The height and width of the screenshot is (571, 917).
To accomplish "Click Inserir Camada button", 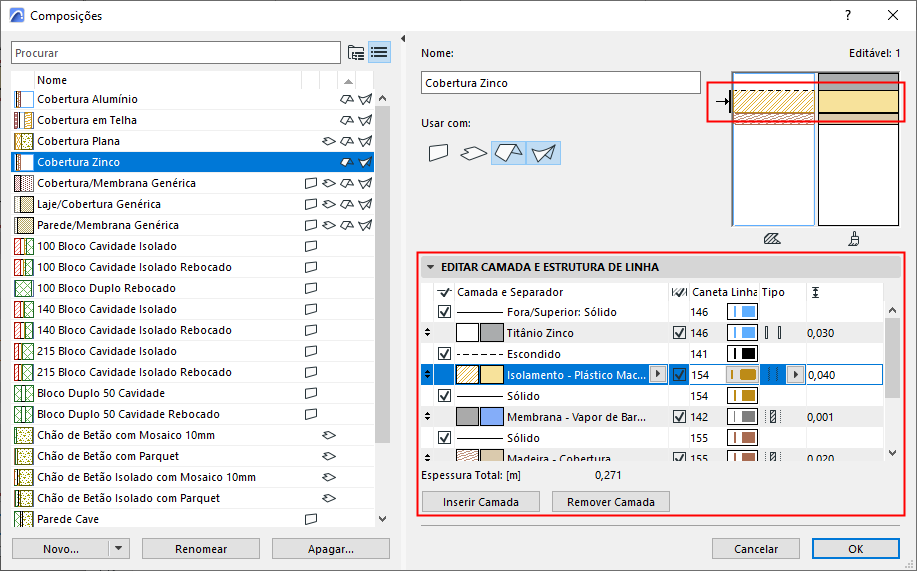I will (481, 502).
